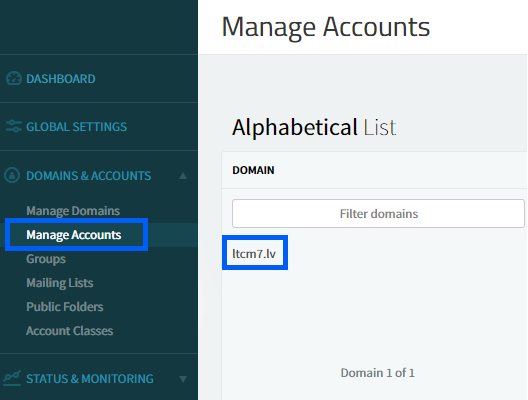
Task: Open the Groups page
Action: click(46, 259)
